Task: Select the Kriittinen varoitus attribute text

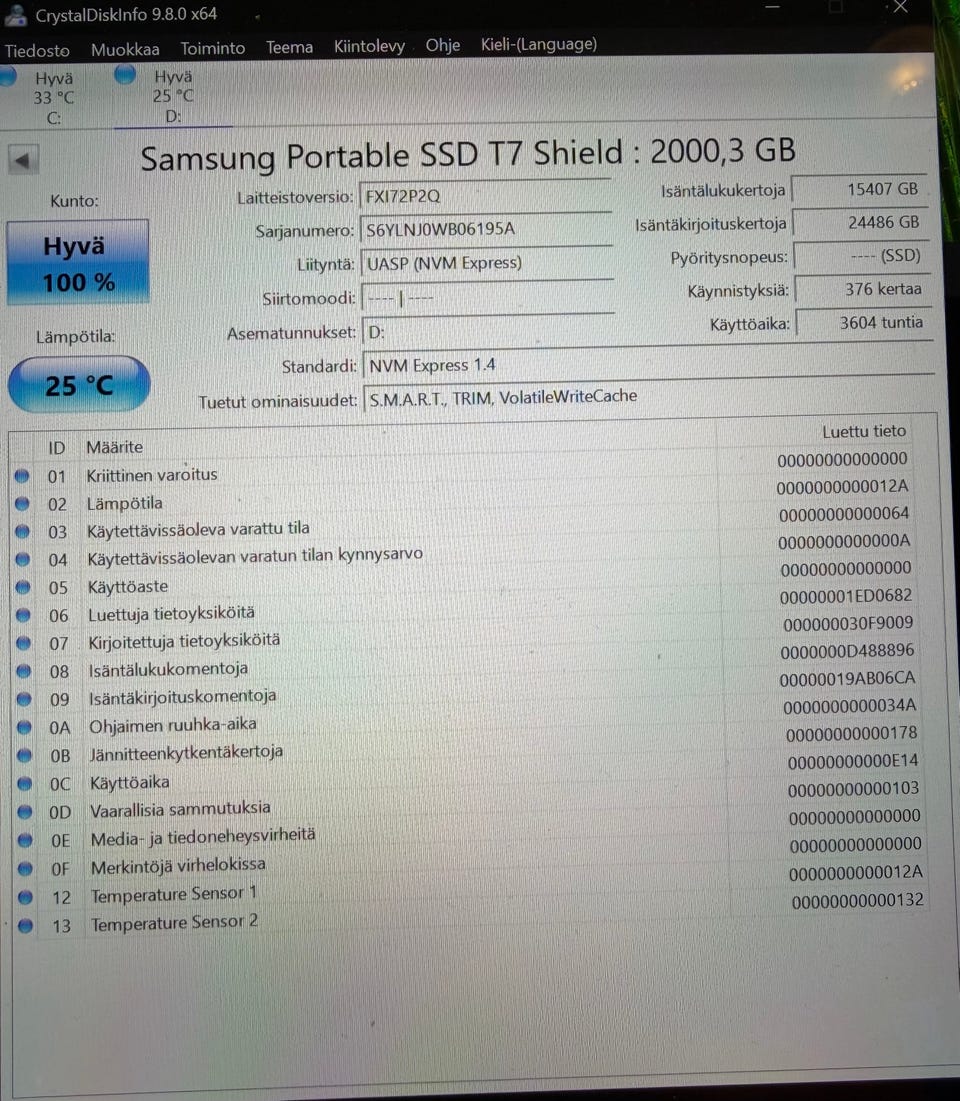Action: click(152, 475)
